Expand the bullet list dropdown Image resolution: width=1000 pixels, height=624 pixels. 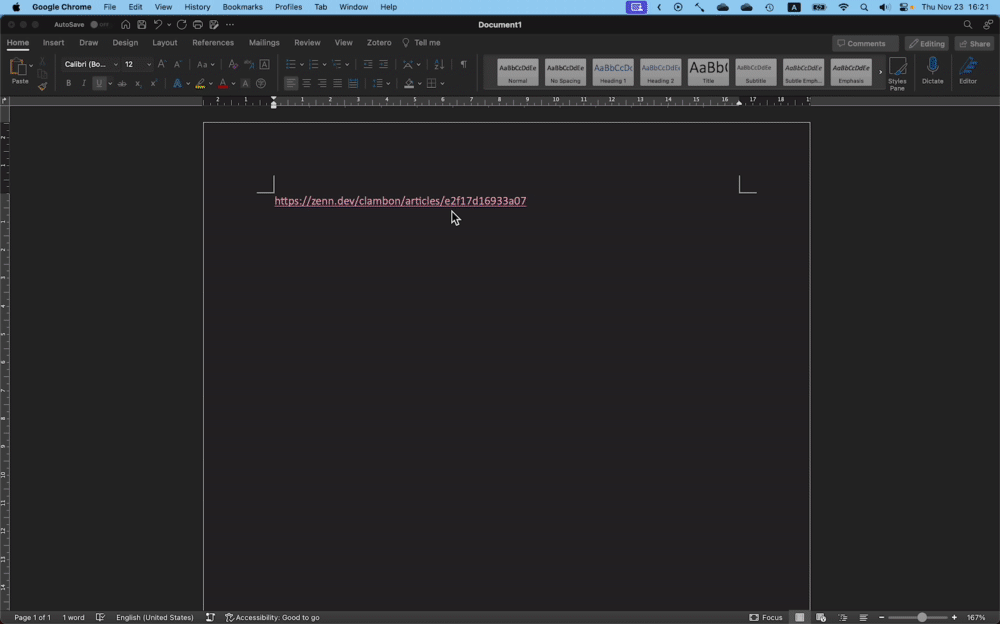click(302, 64)
